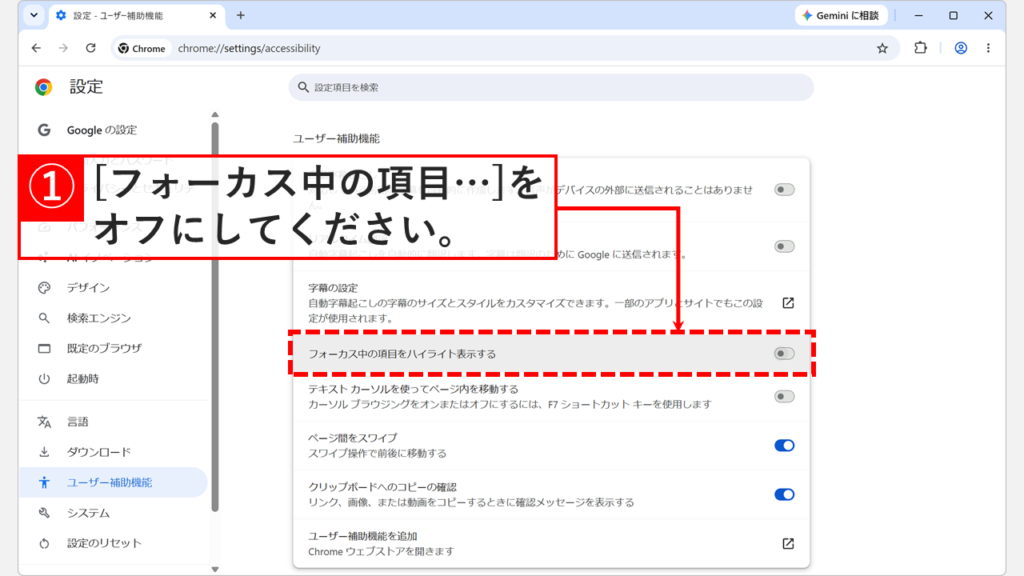Click the search magnifier icon in settings
Image resolution: width=1024 pixels, height=576 pixels.
point(303,87)
